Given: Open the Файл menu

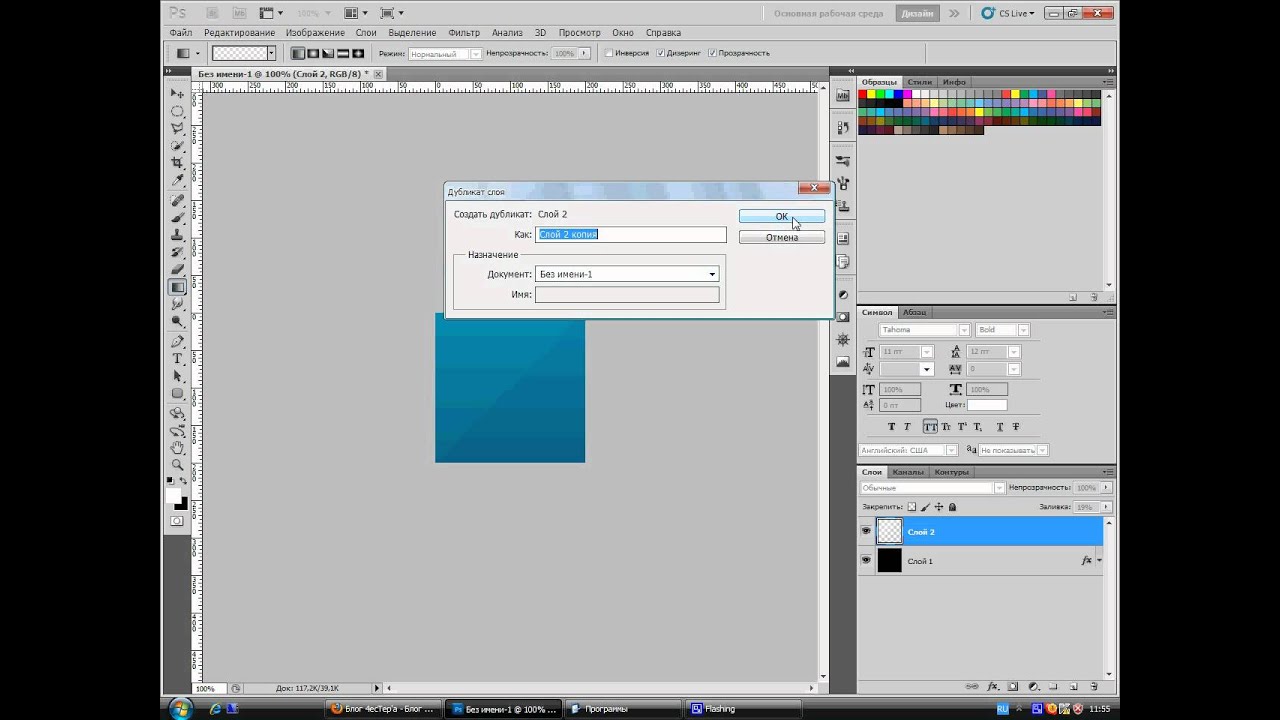Looking at the screenshot, I should [x=181, y=33].
